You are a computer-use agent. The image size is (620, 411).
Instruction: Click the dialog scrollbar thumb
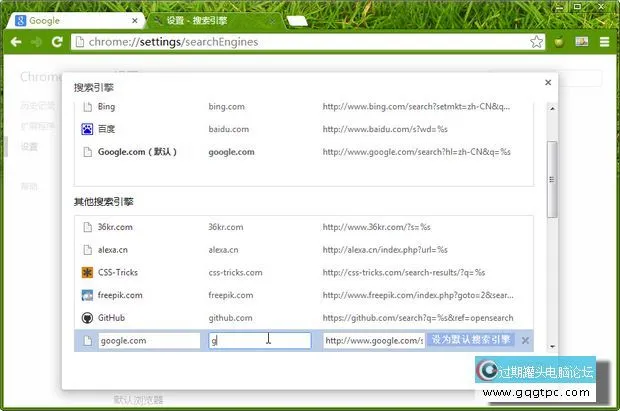click(x=552, y=179)
